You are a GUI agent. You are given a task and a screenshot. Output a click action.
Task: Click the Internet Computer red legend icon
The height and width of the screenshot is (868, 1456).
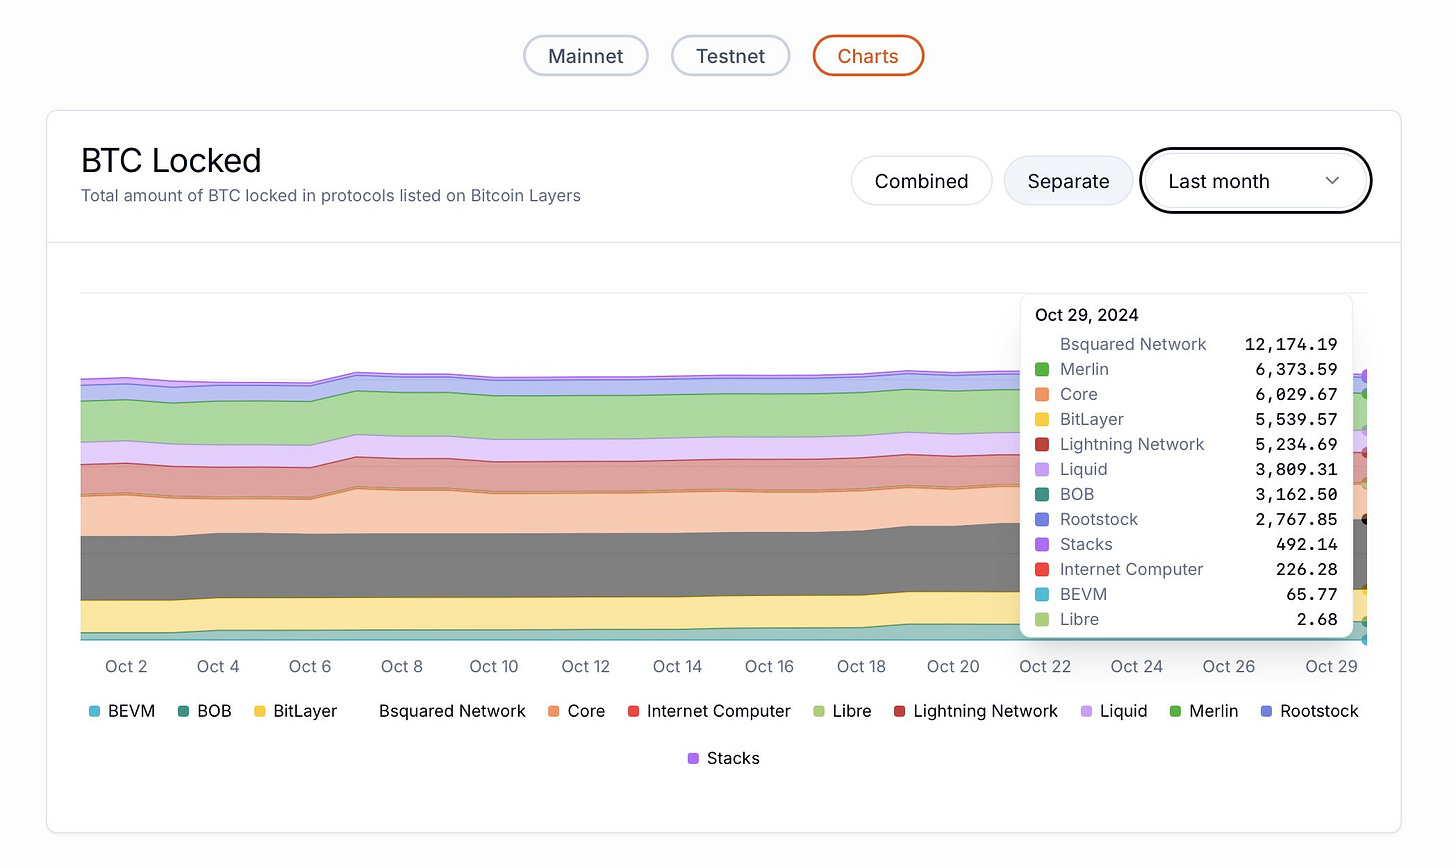(633, 712)
